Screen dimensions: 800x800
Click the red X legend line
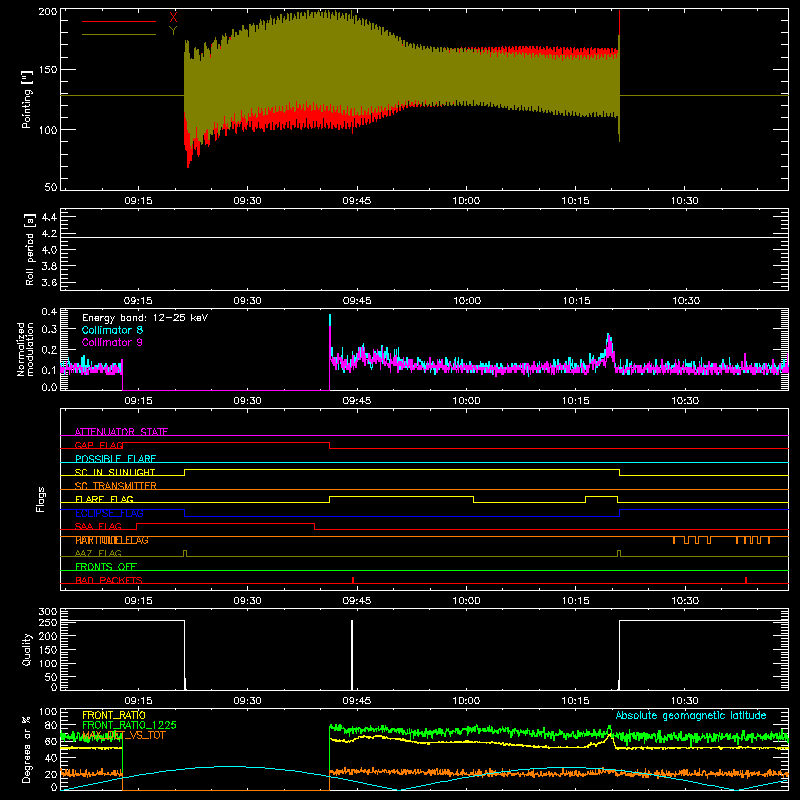click(x=118, y=21)
